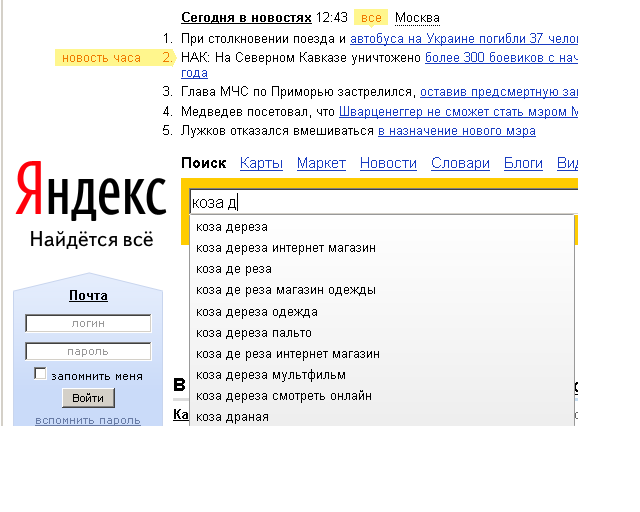Switch to the 'Маркет' service tab
Screen dimensions: 640x512
[321, 163]
